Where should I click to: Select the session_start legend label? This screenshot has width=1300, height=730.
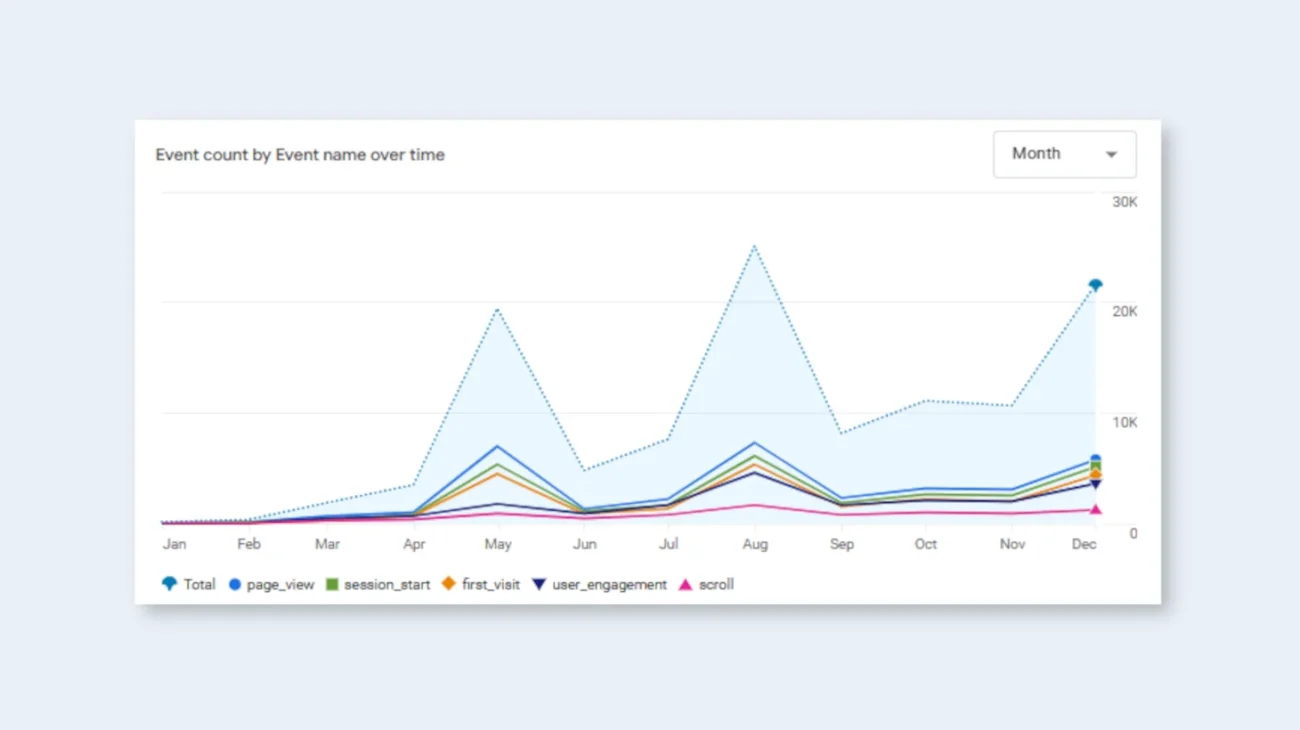click(x=387, y=584)
